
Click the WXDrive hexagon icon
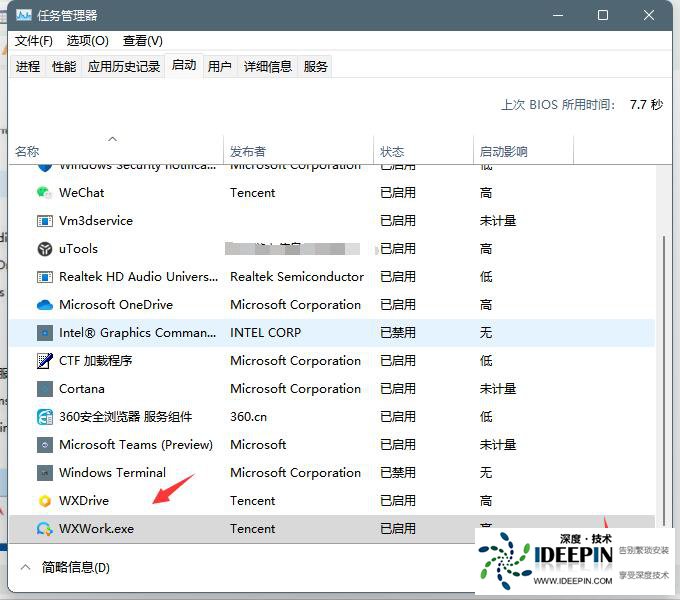(x=44, y=501)
